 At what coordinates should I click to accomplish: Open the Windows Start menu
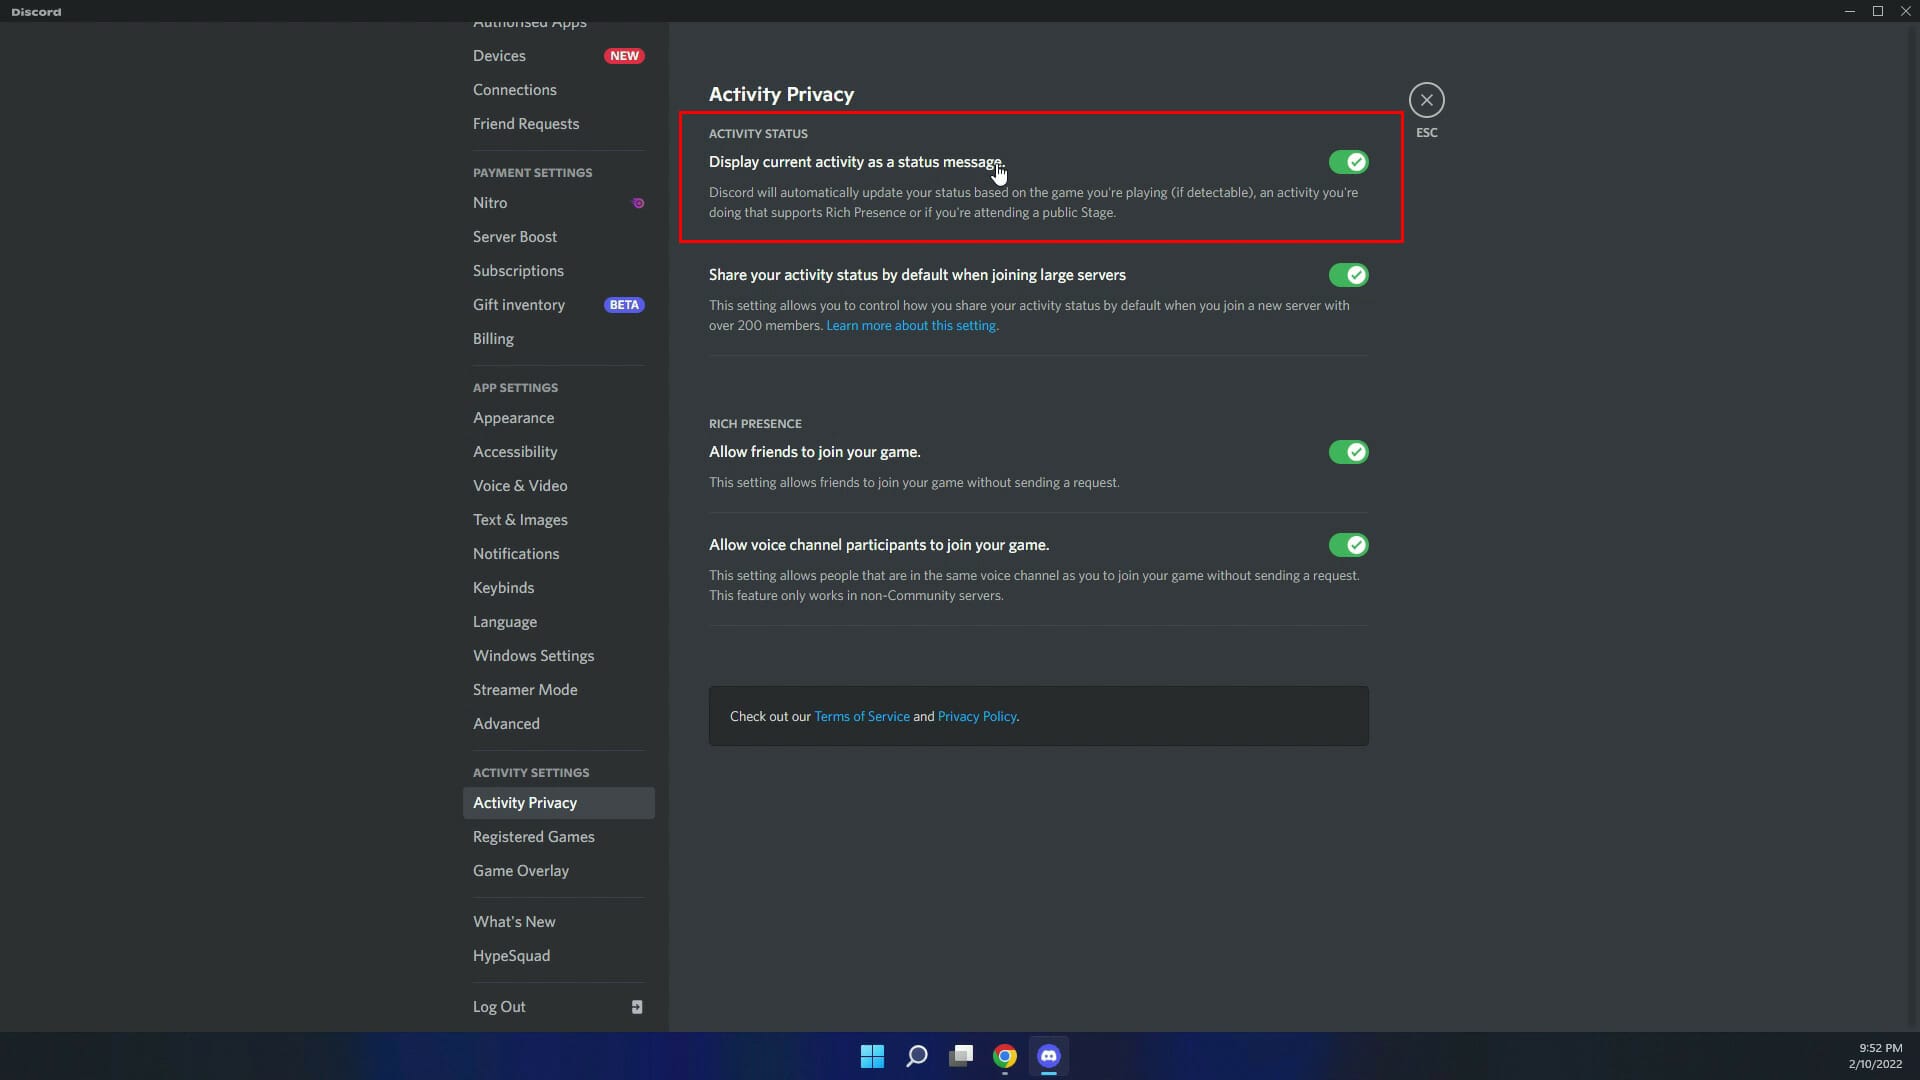pos(872,1056)
